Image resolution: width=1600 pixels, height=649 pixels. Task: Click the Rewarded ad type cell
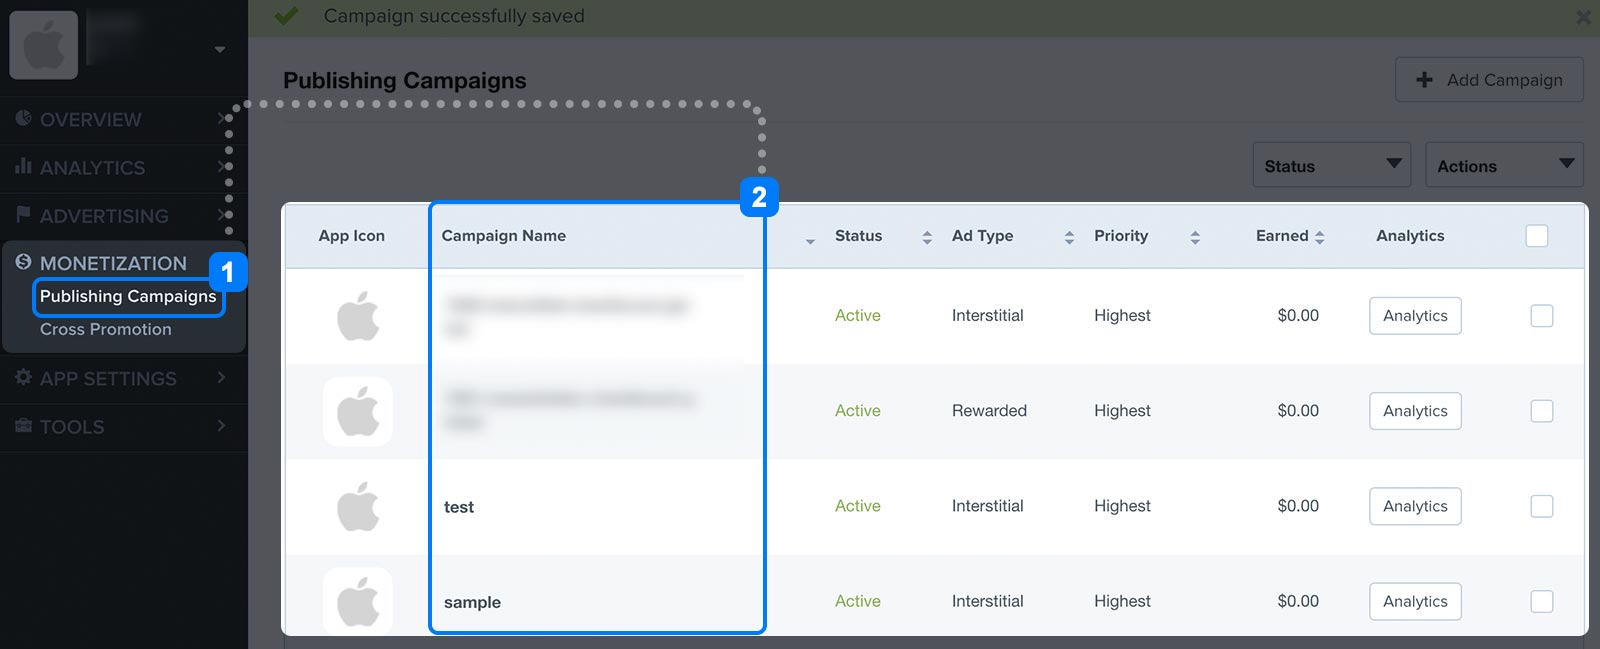989,411
